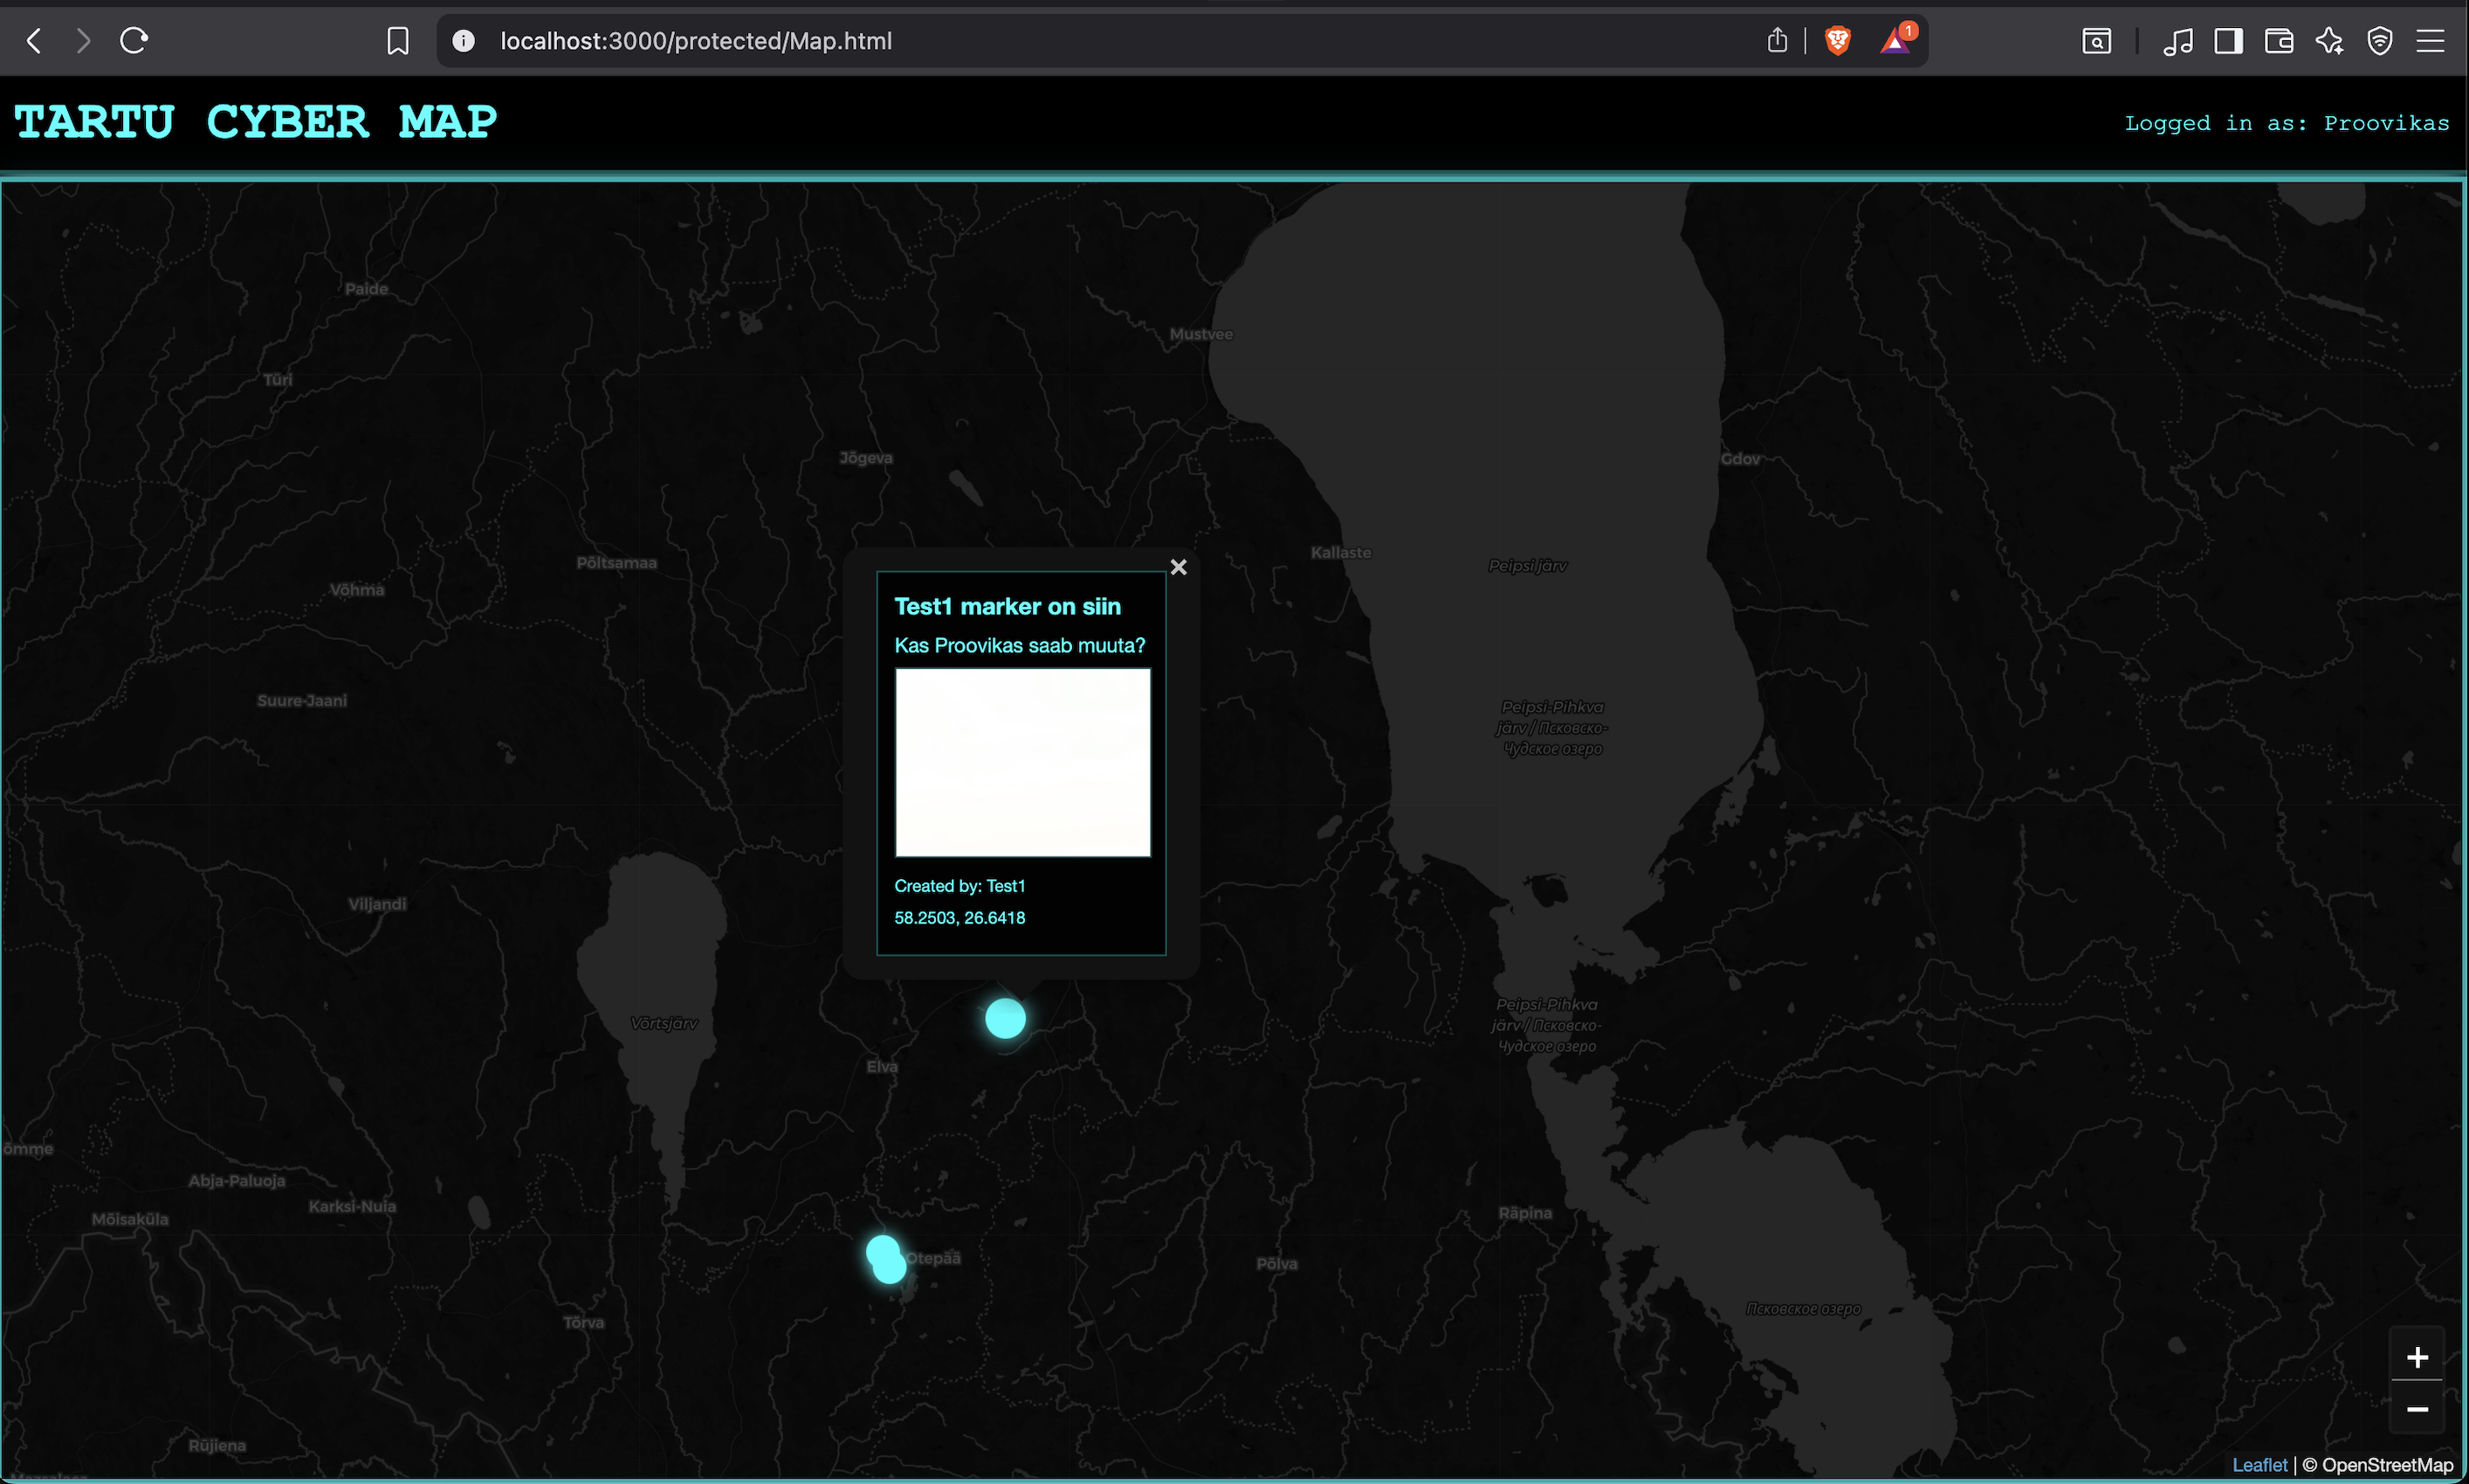Click the Tõrva map label
This screenshot has height=1484, width=2469.
584,1322
